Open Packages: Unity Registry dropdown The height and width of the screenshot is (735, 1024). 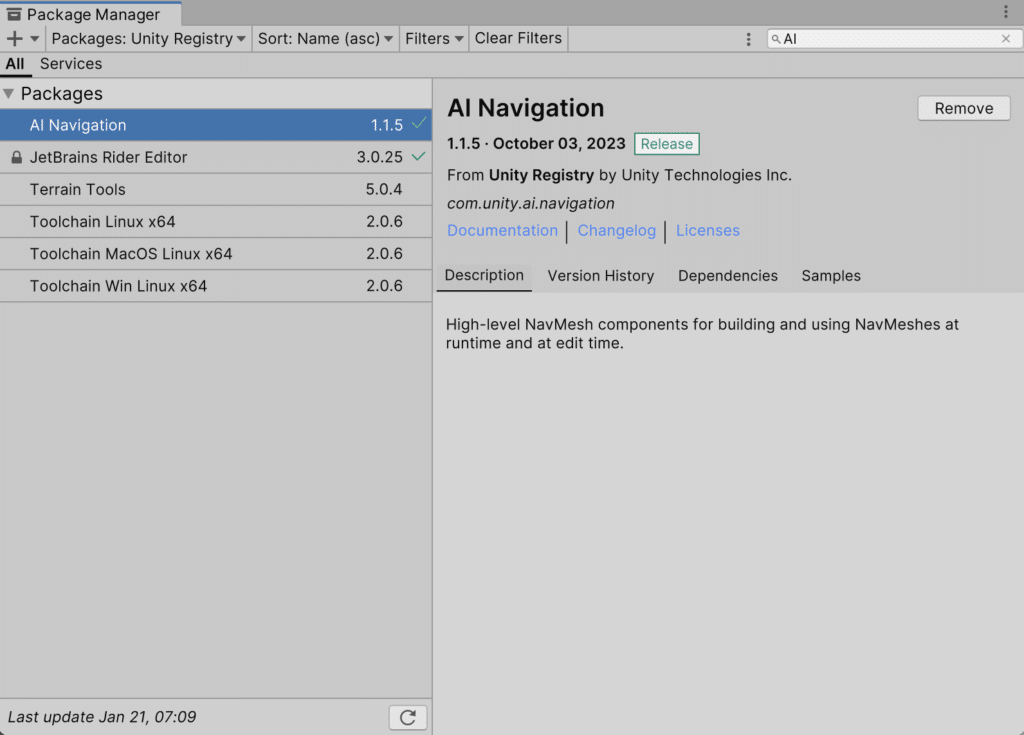(148, 39)
